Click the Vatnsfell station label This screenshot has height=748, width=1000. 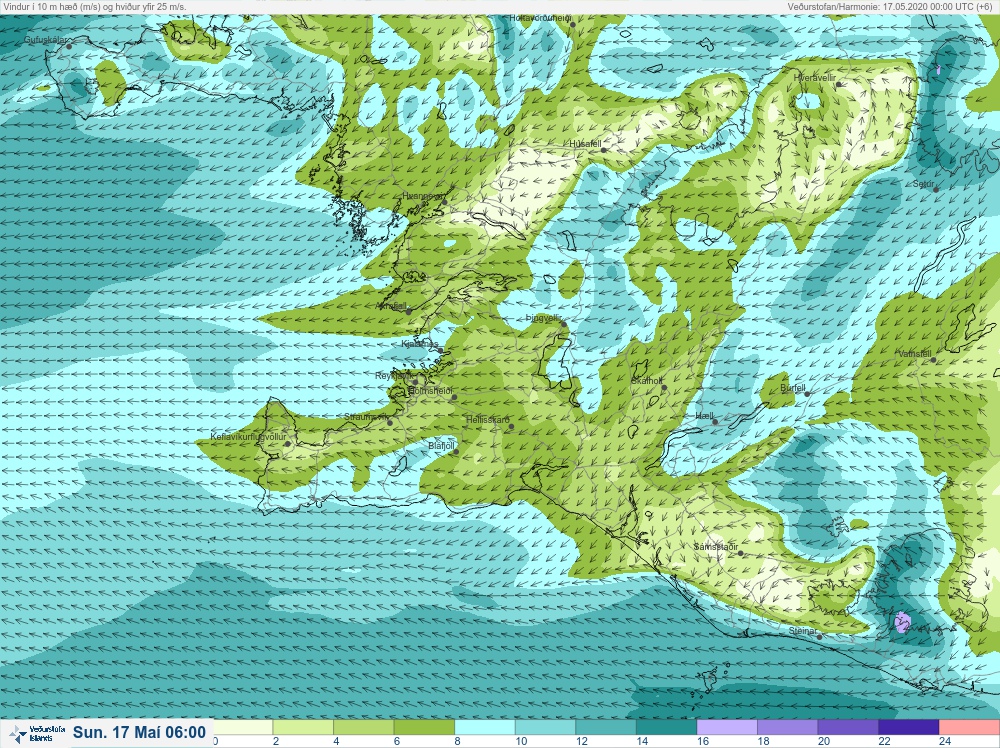click(915, 354)
